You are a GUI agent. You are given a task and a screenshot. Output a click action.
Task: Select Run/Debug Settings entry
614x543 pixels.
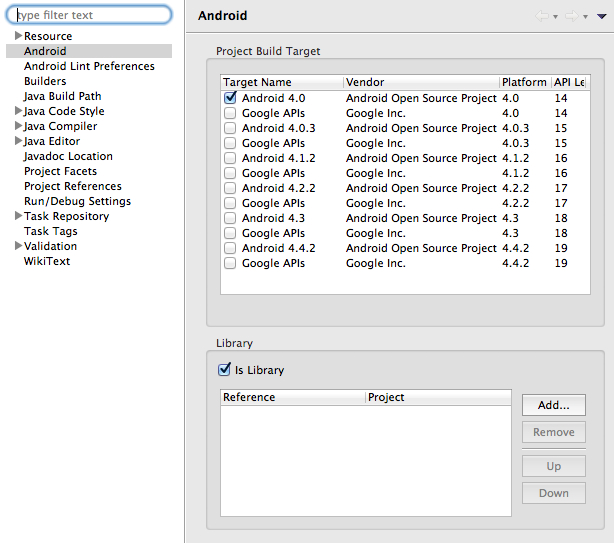[78, 201]
